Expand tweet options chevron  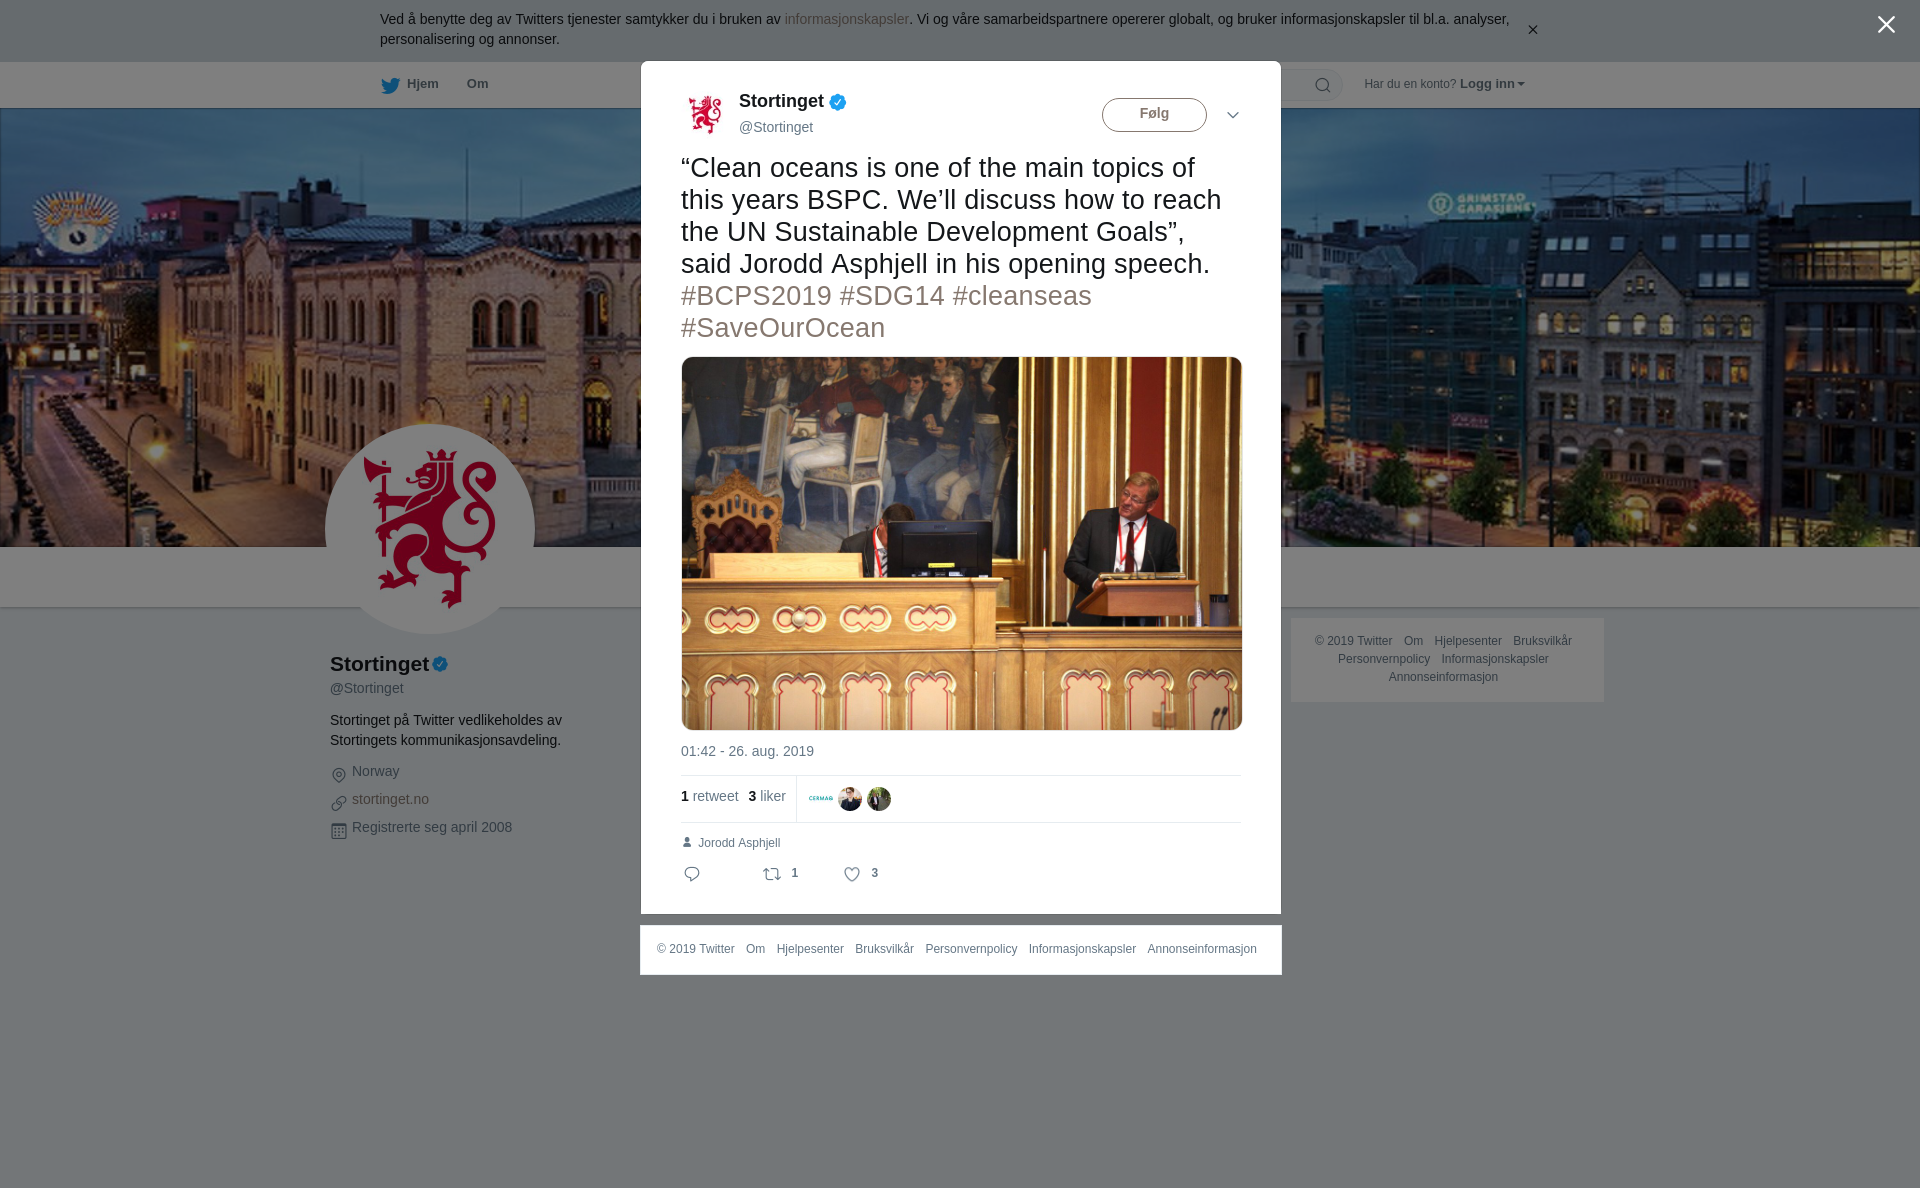point(1233,115)
